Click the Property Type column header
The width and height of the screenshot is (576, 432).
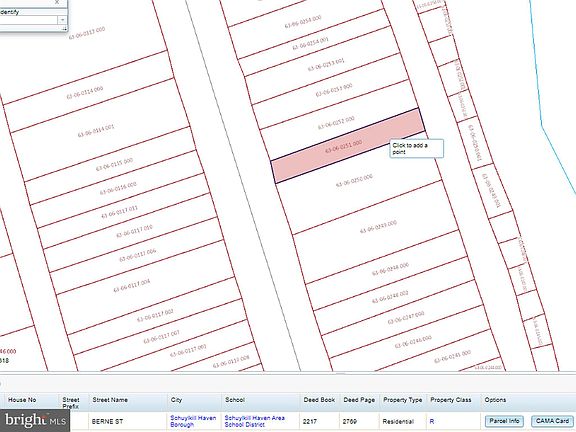coord(403,400)
